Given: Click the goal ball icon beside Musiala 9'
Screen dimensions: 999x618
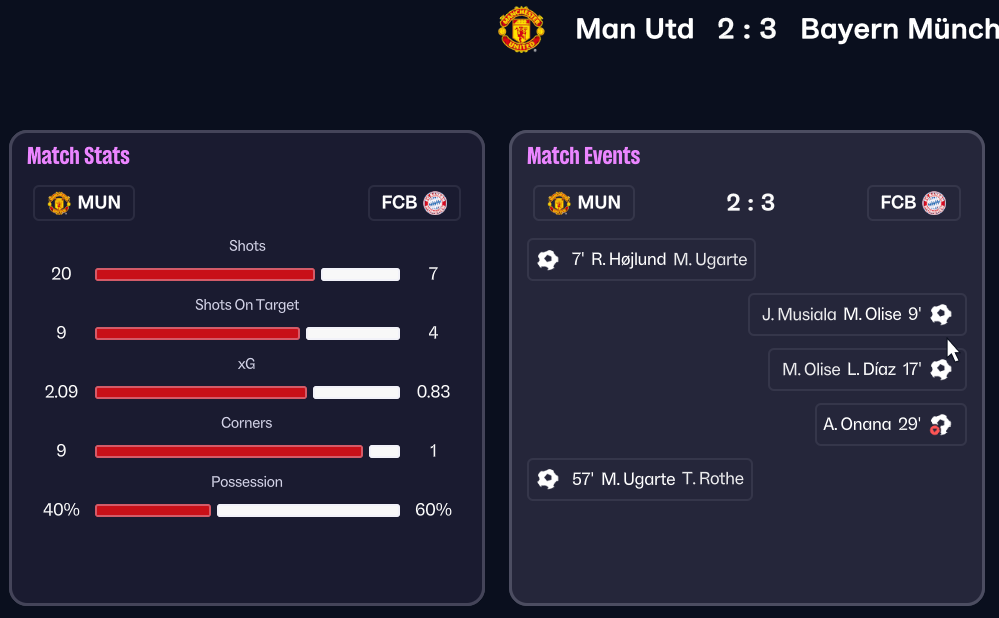Looking at the screenshot, I should (940, 314).
